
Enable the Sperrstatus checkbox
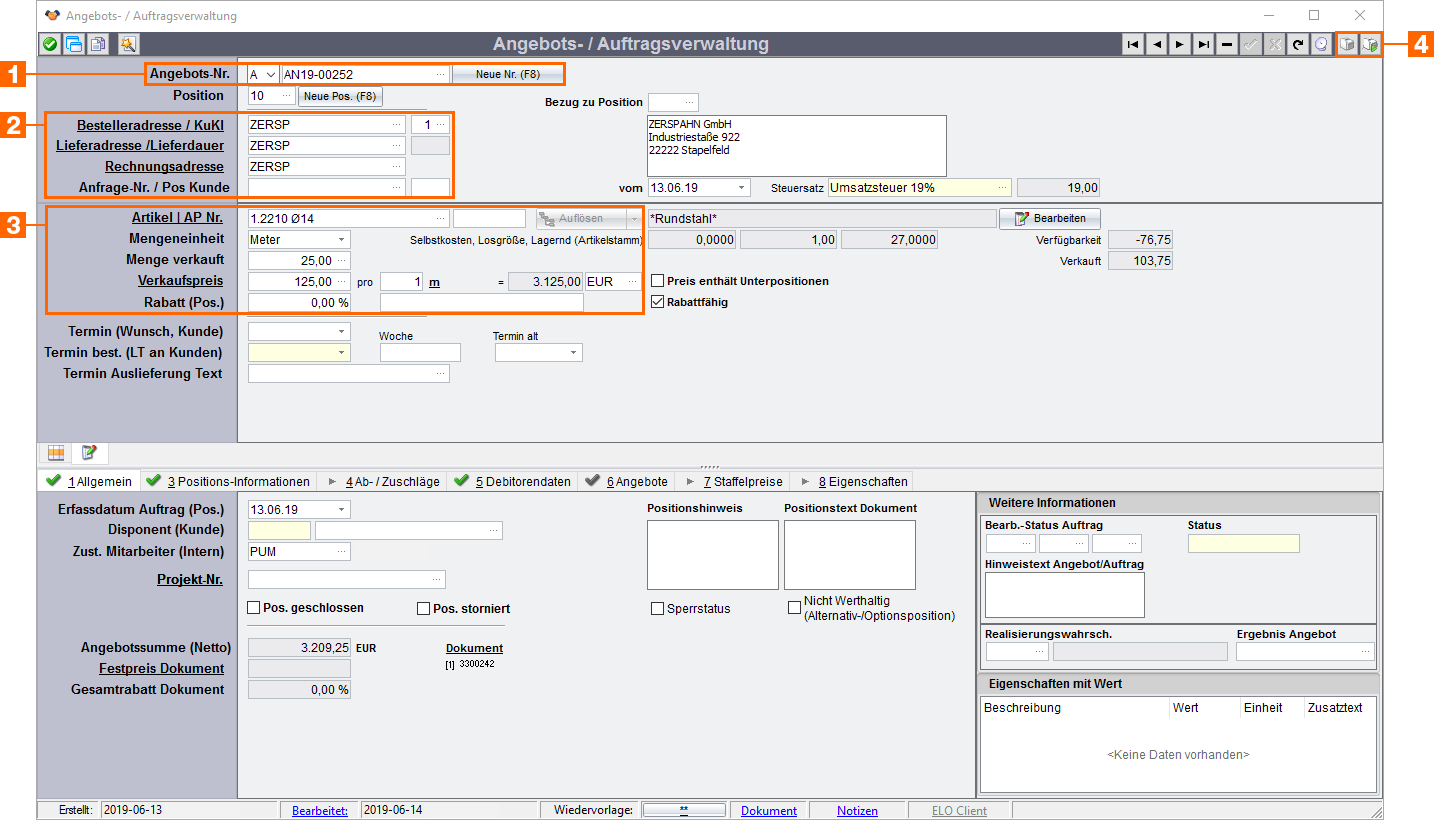pyautogui.click(x=658, y=608)
